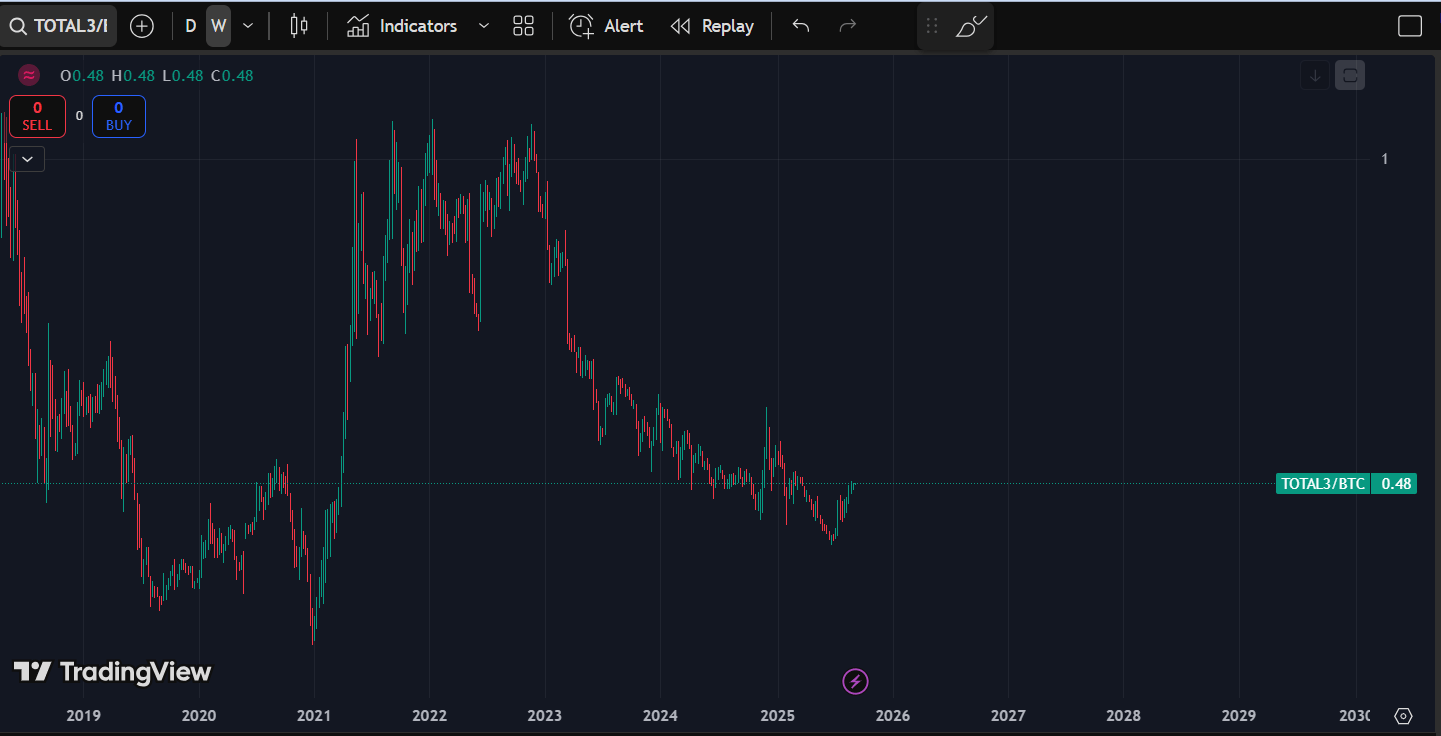Click the 2028 label on the time axis
Viewport: 1441px width, 736px height.
[1123, 716]
